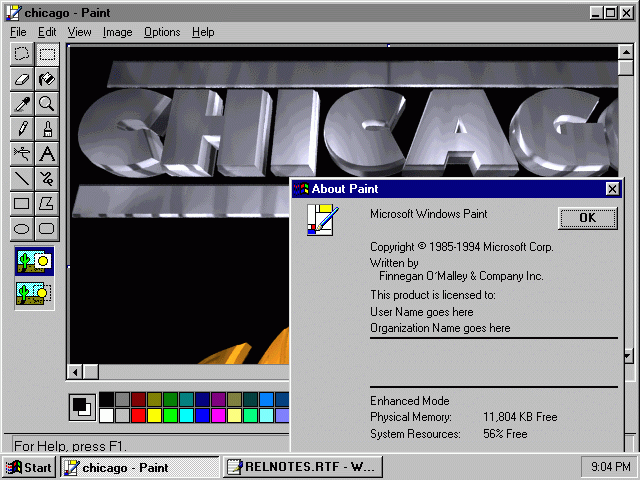Screen dimensions: 640x480
Task: Open the Help menu
Action: (203, 32)
